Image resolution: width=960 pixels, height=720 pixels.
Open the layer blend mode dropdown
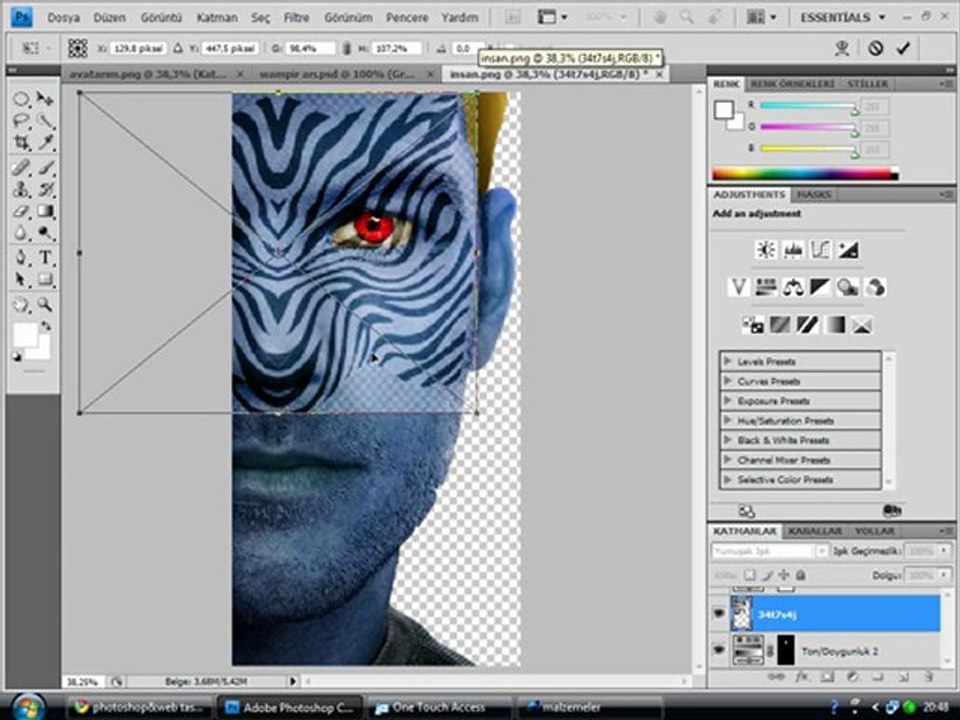tap(770, 551)
